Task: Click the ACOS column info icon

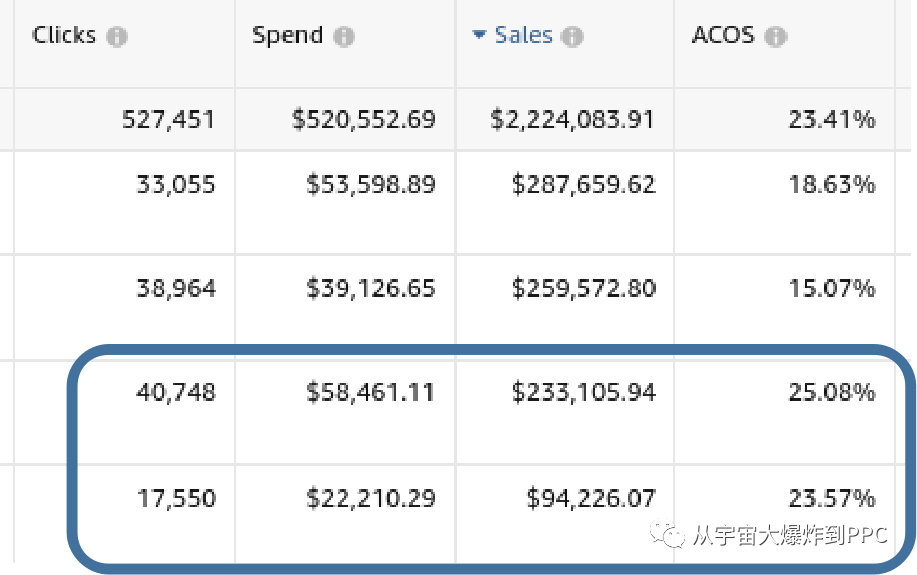Action: click(776, 37)
